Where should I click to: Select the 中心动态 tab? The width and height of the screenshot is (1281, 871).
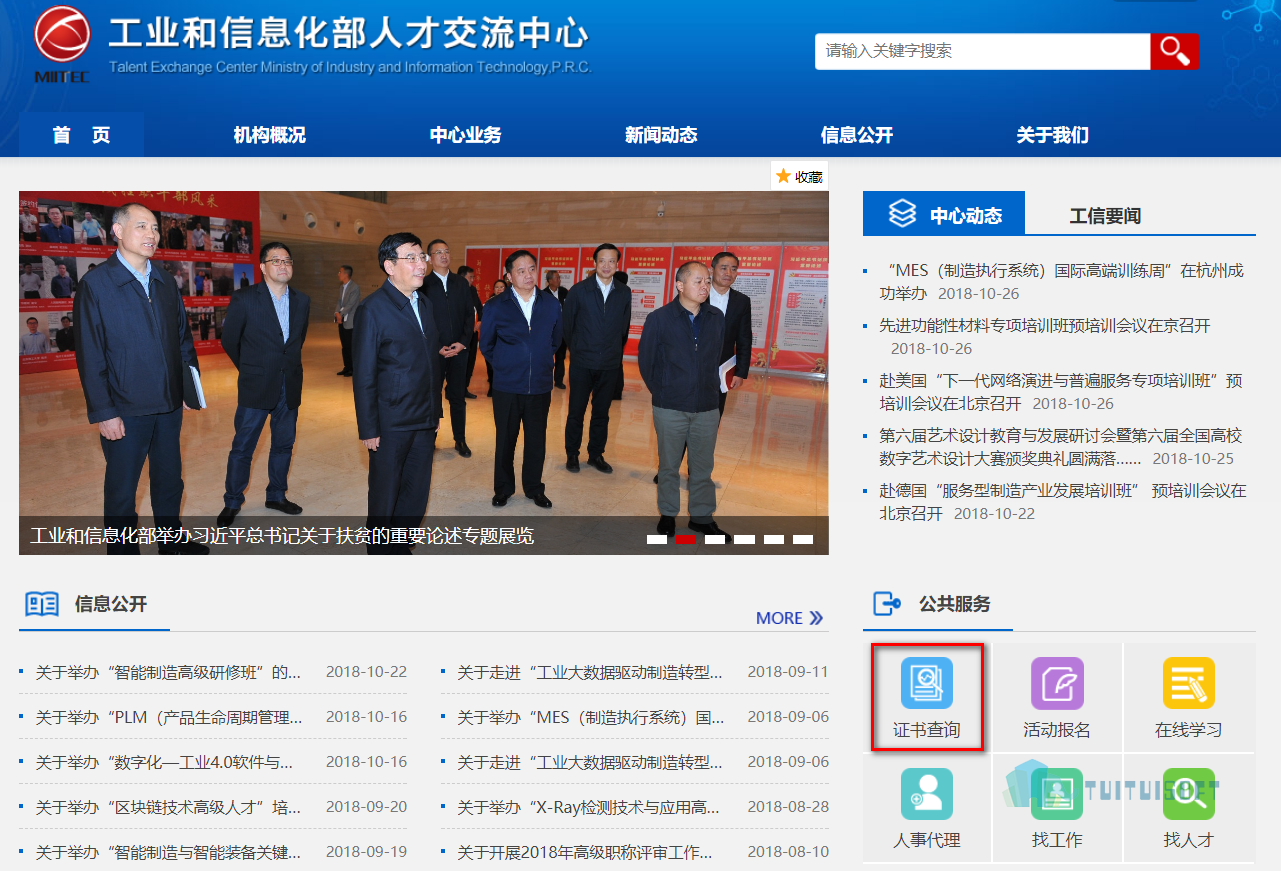tap(944, 213)
